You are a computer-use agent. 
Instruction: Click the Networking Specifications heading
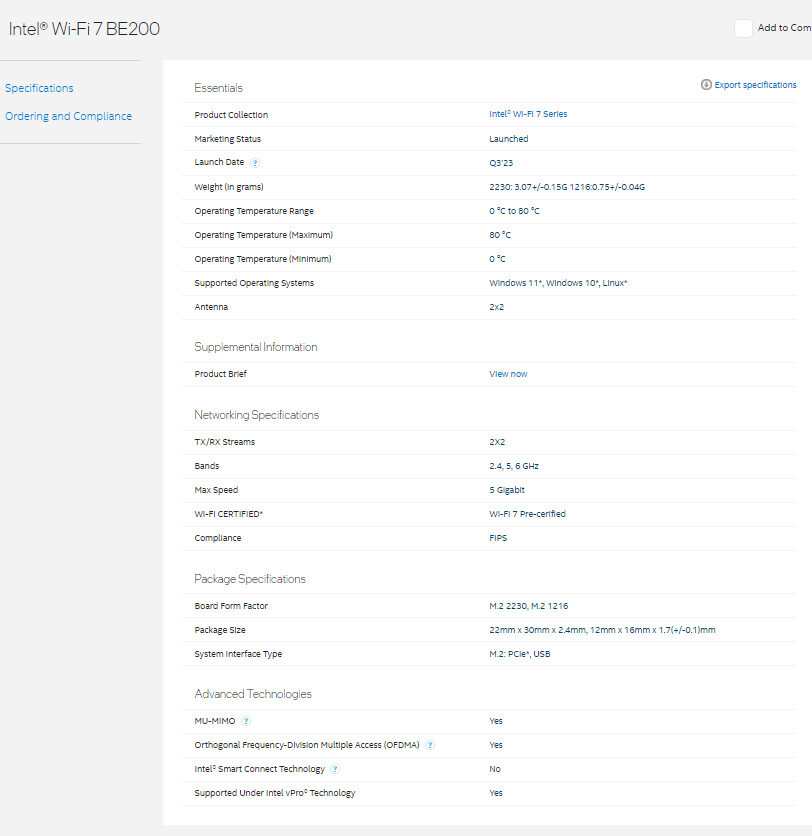(256, 415)
